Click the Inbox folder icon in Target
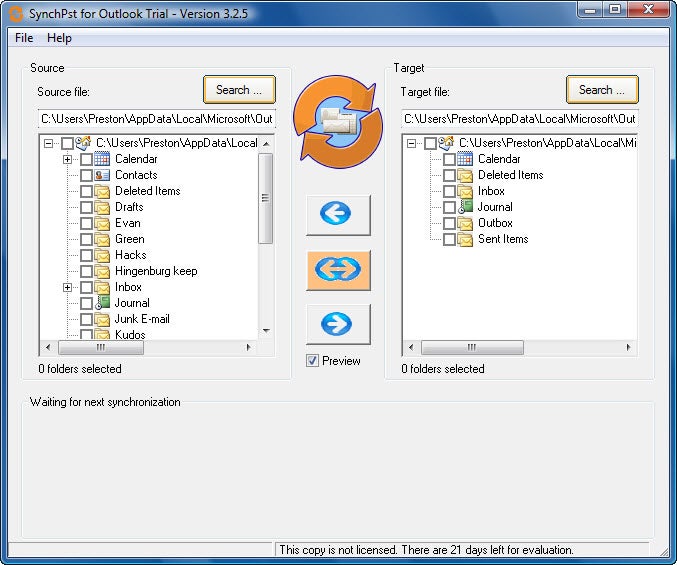This screenshot has width=677, height=565. [x=465, y=191]
